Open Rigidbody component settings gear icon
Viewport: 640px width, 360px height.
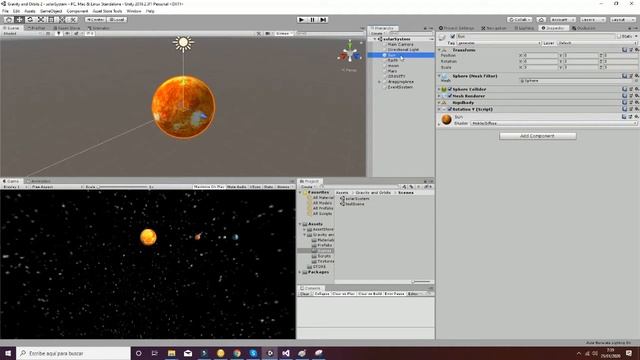click(x=636, y=102)
